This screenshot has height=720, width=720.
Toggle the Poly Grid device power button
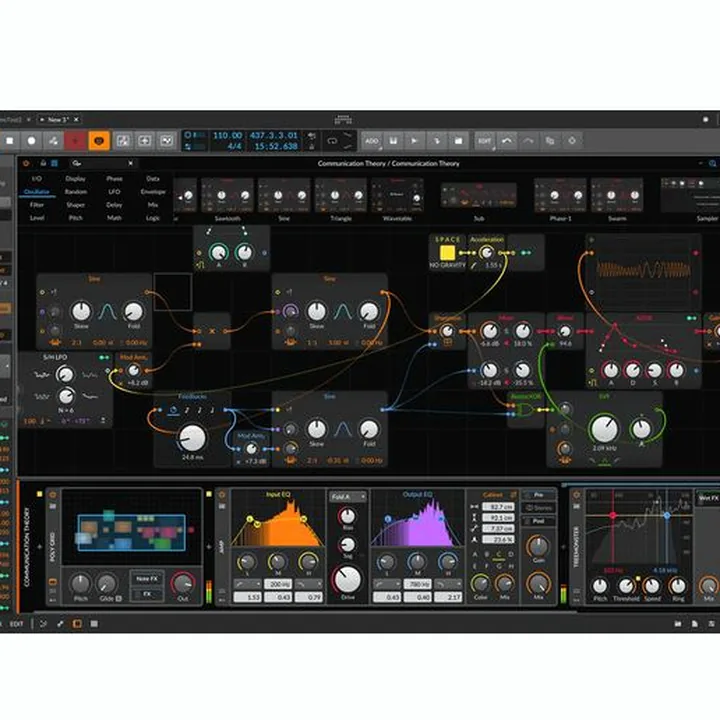coord(52,495)
